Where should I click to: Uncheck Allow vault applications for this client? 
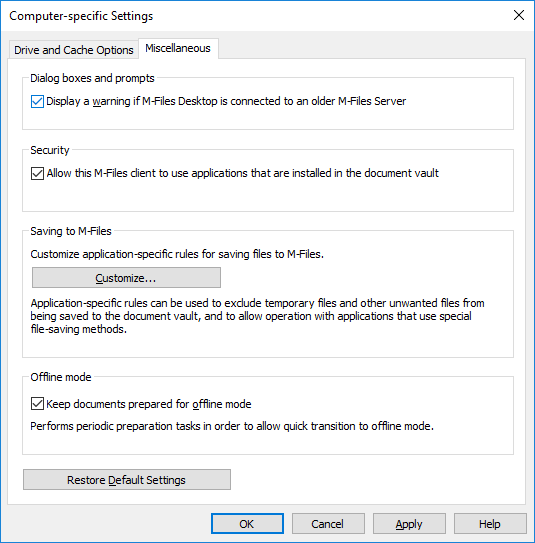coord(37,173)
